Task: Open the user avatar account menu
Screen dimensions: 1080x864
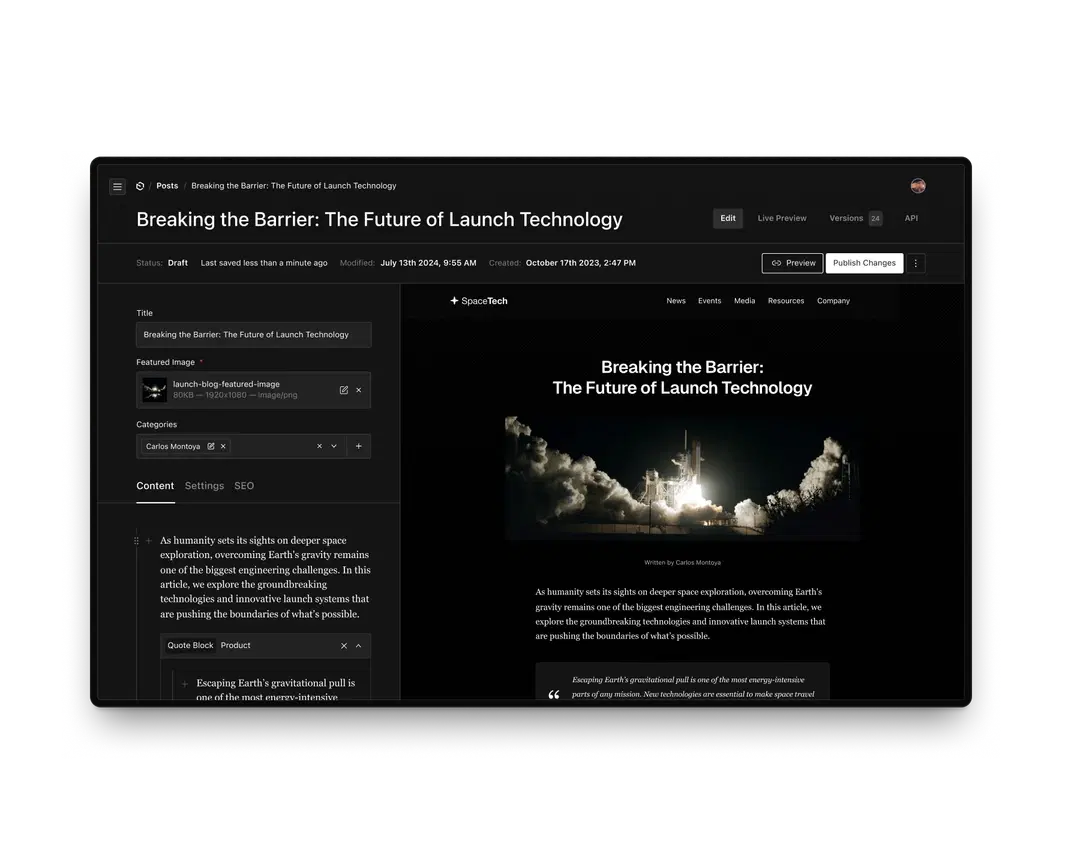Action: (x=918, y=186)
